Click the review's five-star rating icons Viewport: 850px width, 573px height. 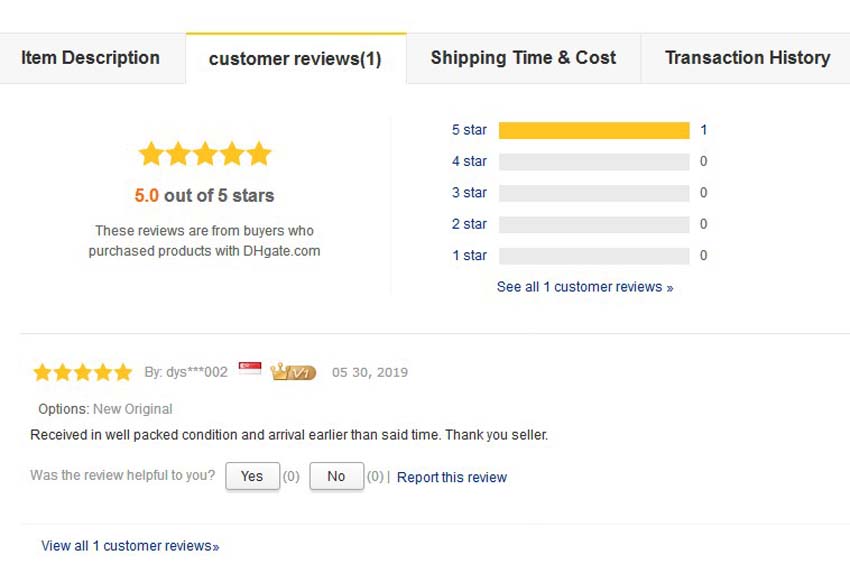(x=82, y=372)
